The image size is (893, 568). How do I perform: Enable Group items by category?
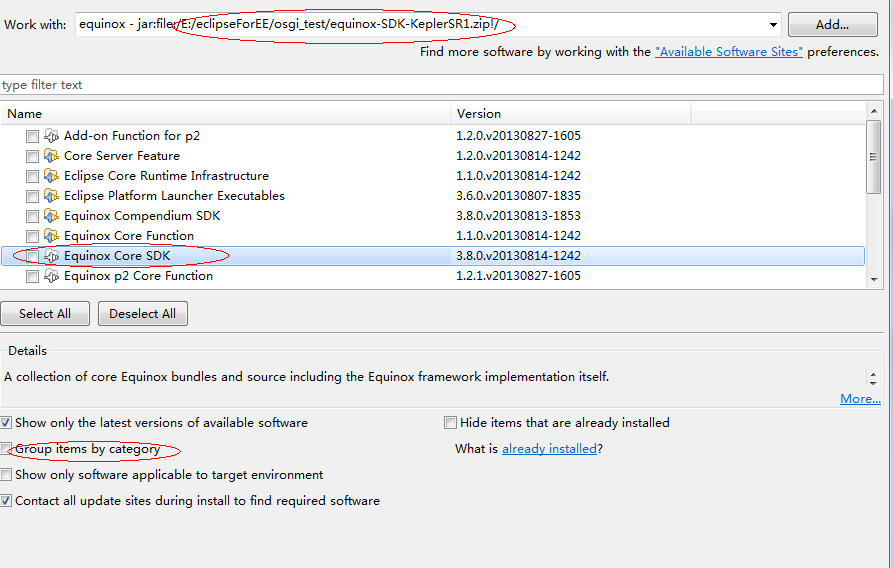(x=7, y=449)
